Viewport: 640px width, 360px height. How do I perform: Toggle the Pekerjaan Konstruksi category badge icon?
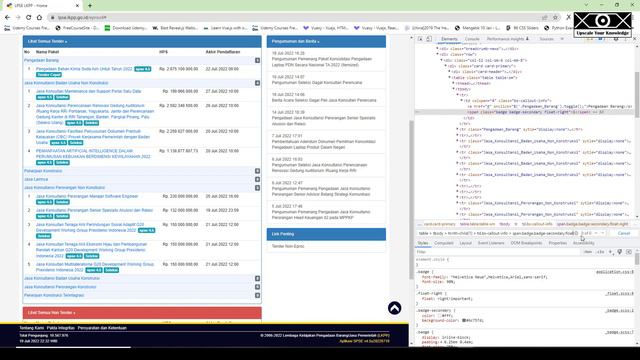258,171
